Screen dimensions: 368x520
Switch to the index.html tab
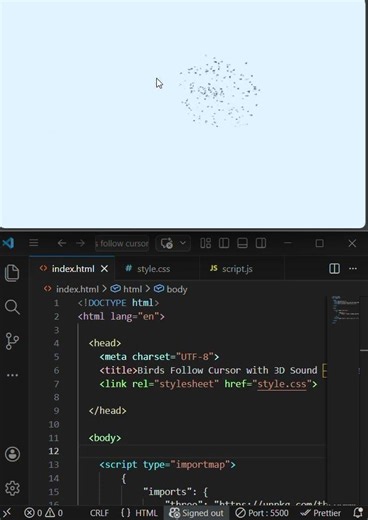[x=73, y=269]
